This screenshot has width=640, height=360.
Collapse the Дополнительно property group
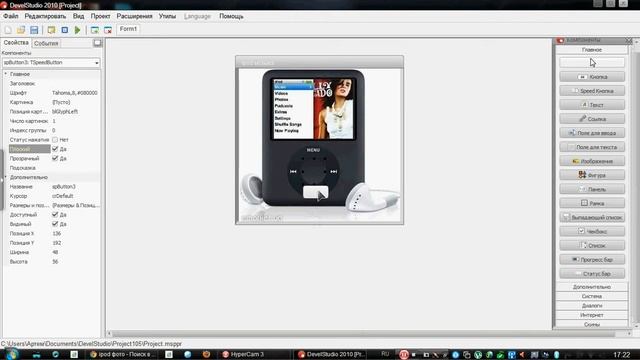pyautogui.click(x=6, y=177)
